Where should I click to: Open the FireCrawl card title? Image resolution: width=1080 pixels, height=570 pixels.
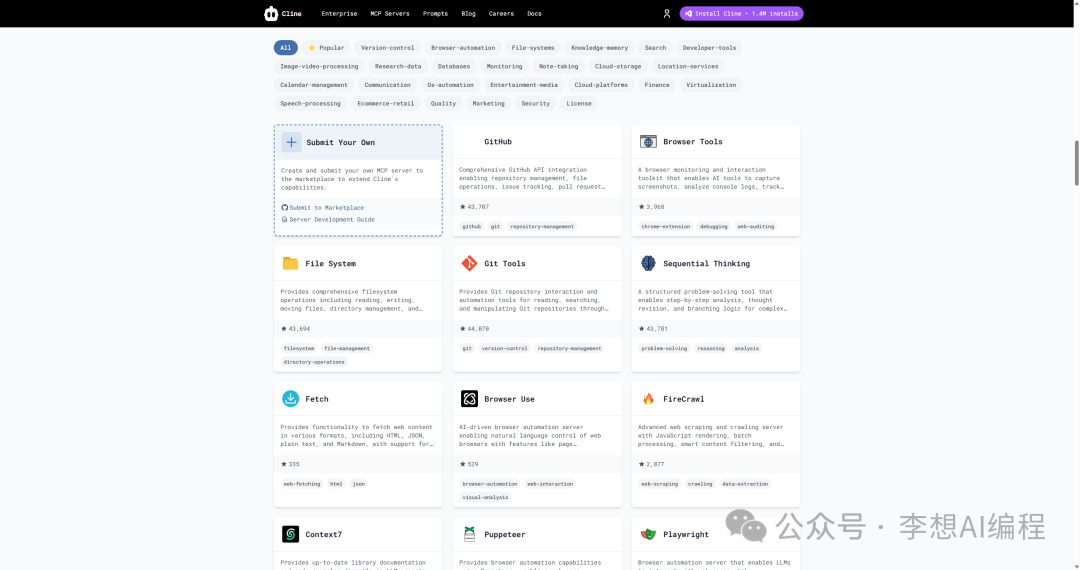[x=683, y=399]
